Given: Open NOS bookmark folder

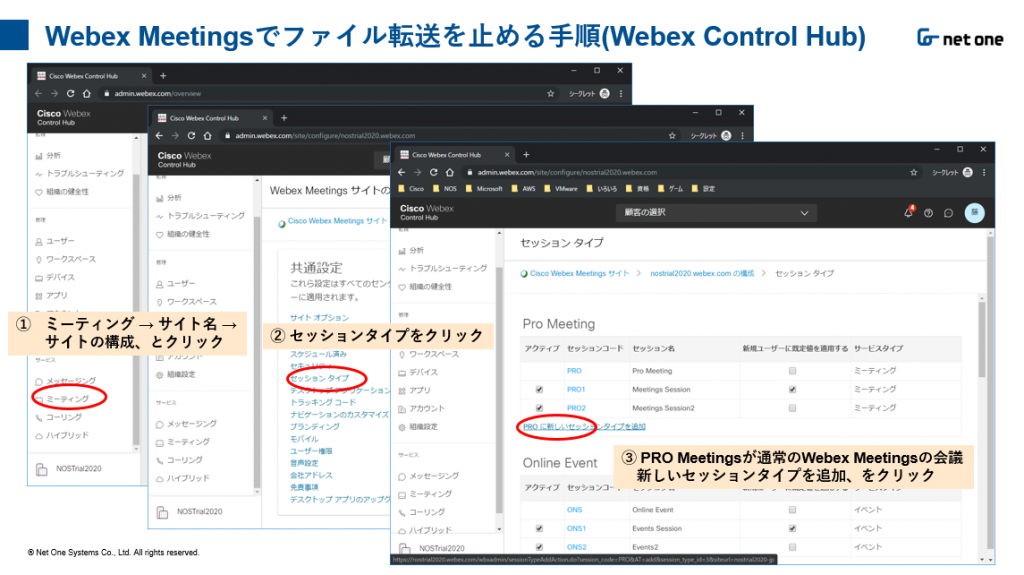Looking at the screenshot, I should tap(445, 189).
